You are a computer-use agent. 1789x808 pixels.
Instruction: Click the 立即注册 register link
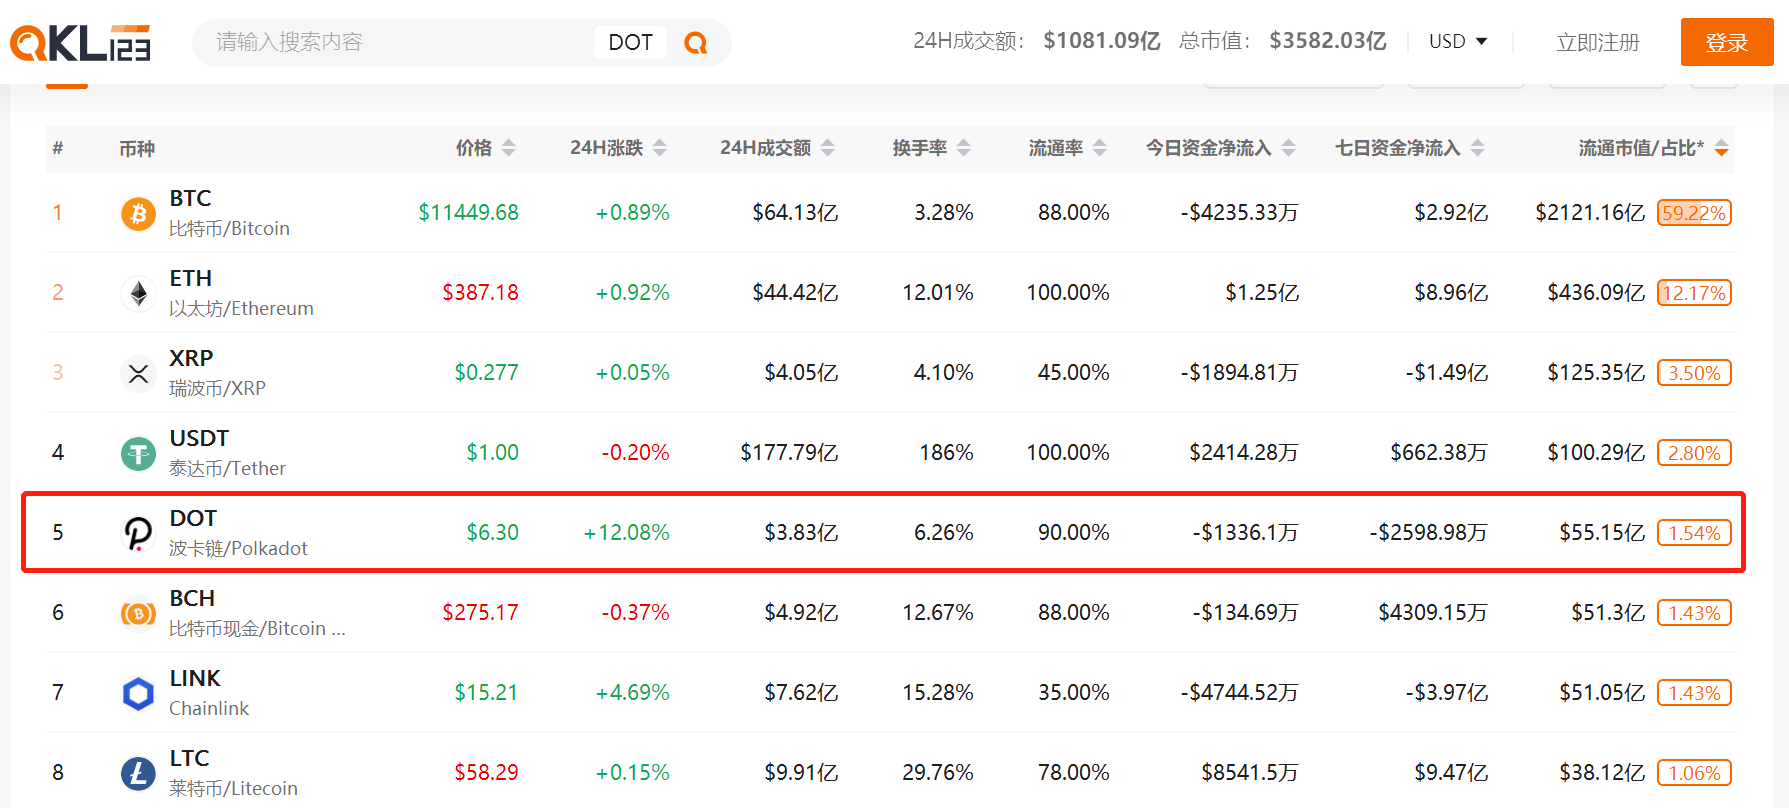[x=1597, y=42]
